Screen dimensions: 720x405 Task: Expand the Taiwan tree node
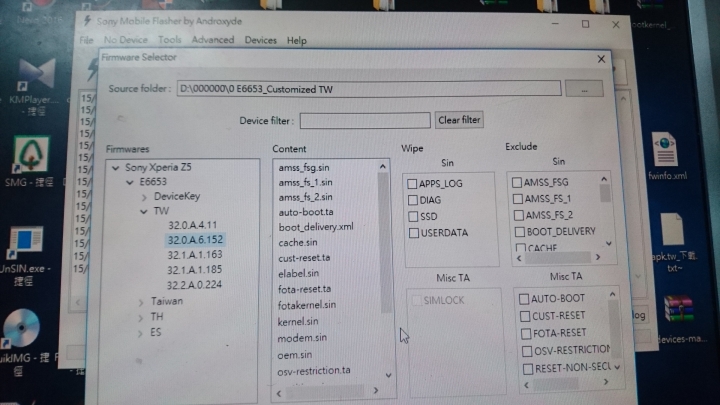[x=141, y=302]
